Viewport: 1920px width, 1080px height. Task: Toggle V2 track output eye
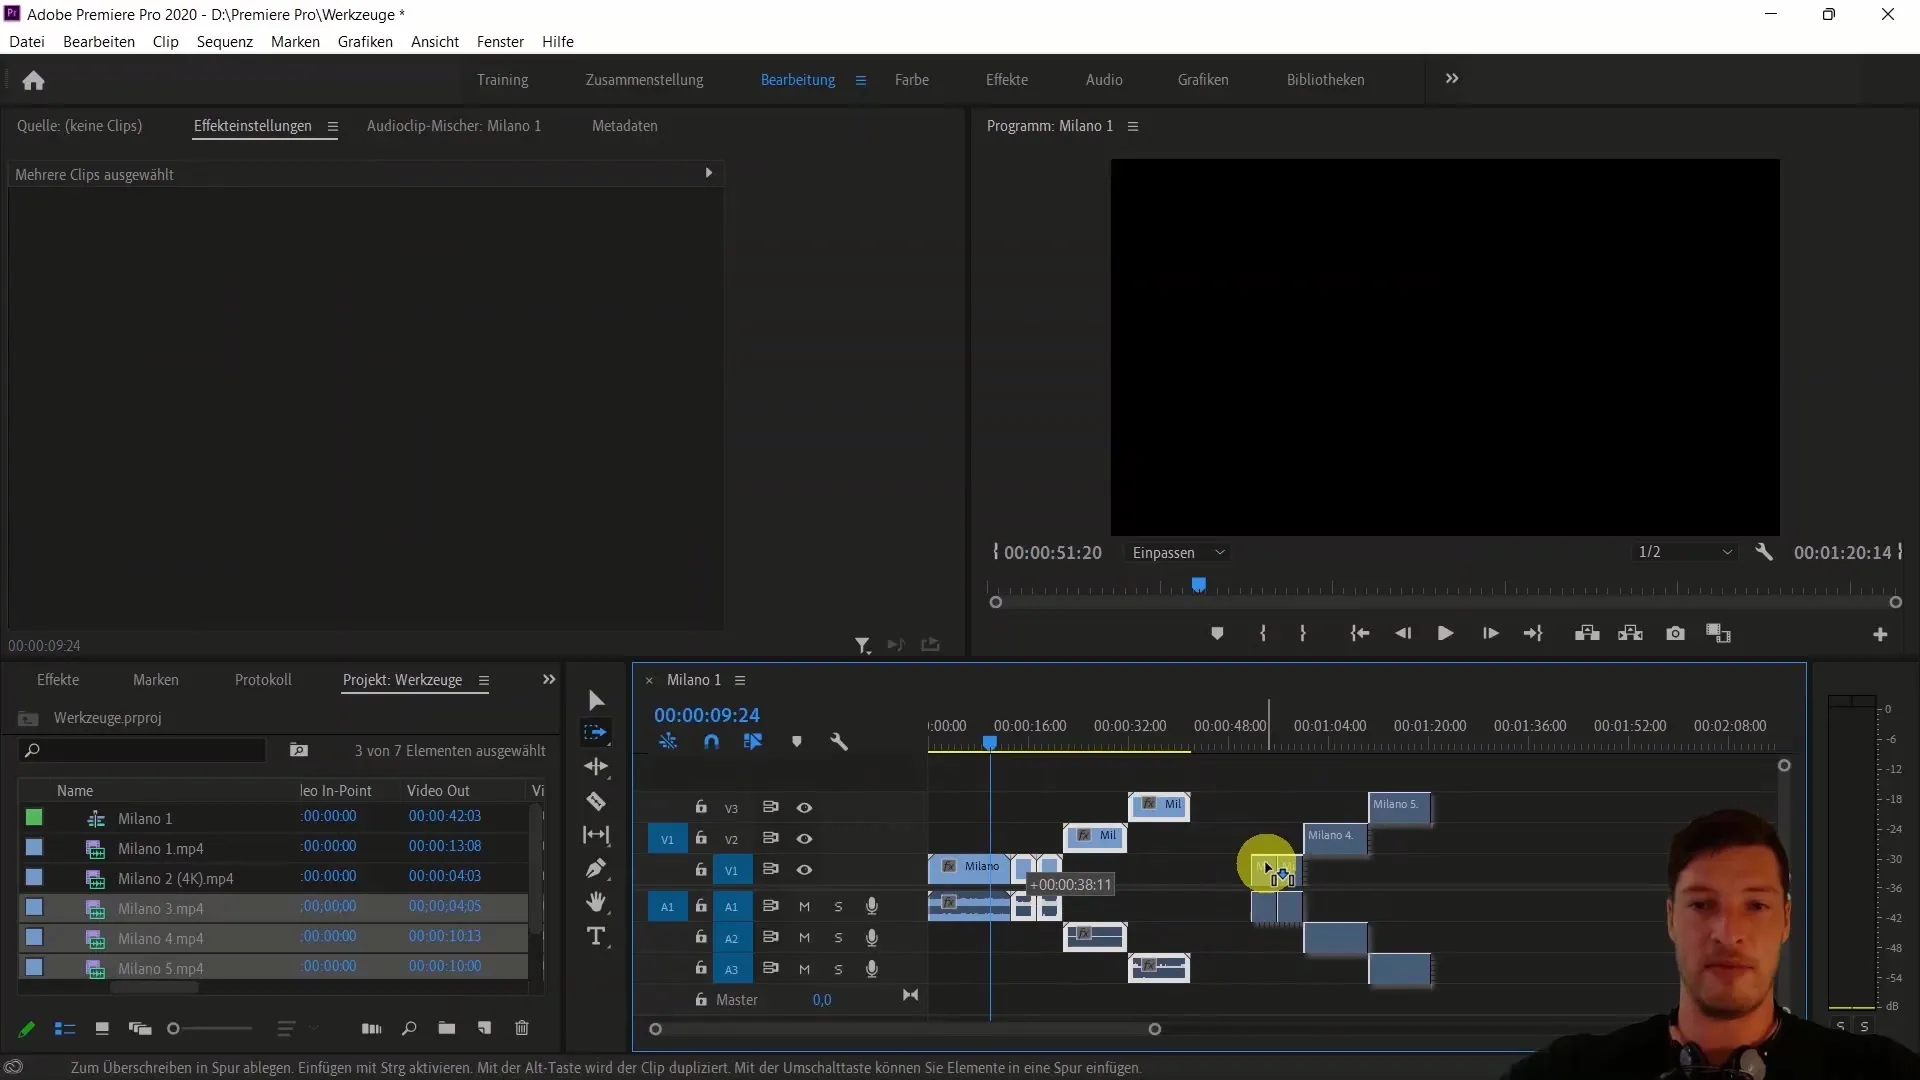pyautogui.click(x=804, y=839)
